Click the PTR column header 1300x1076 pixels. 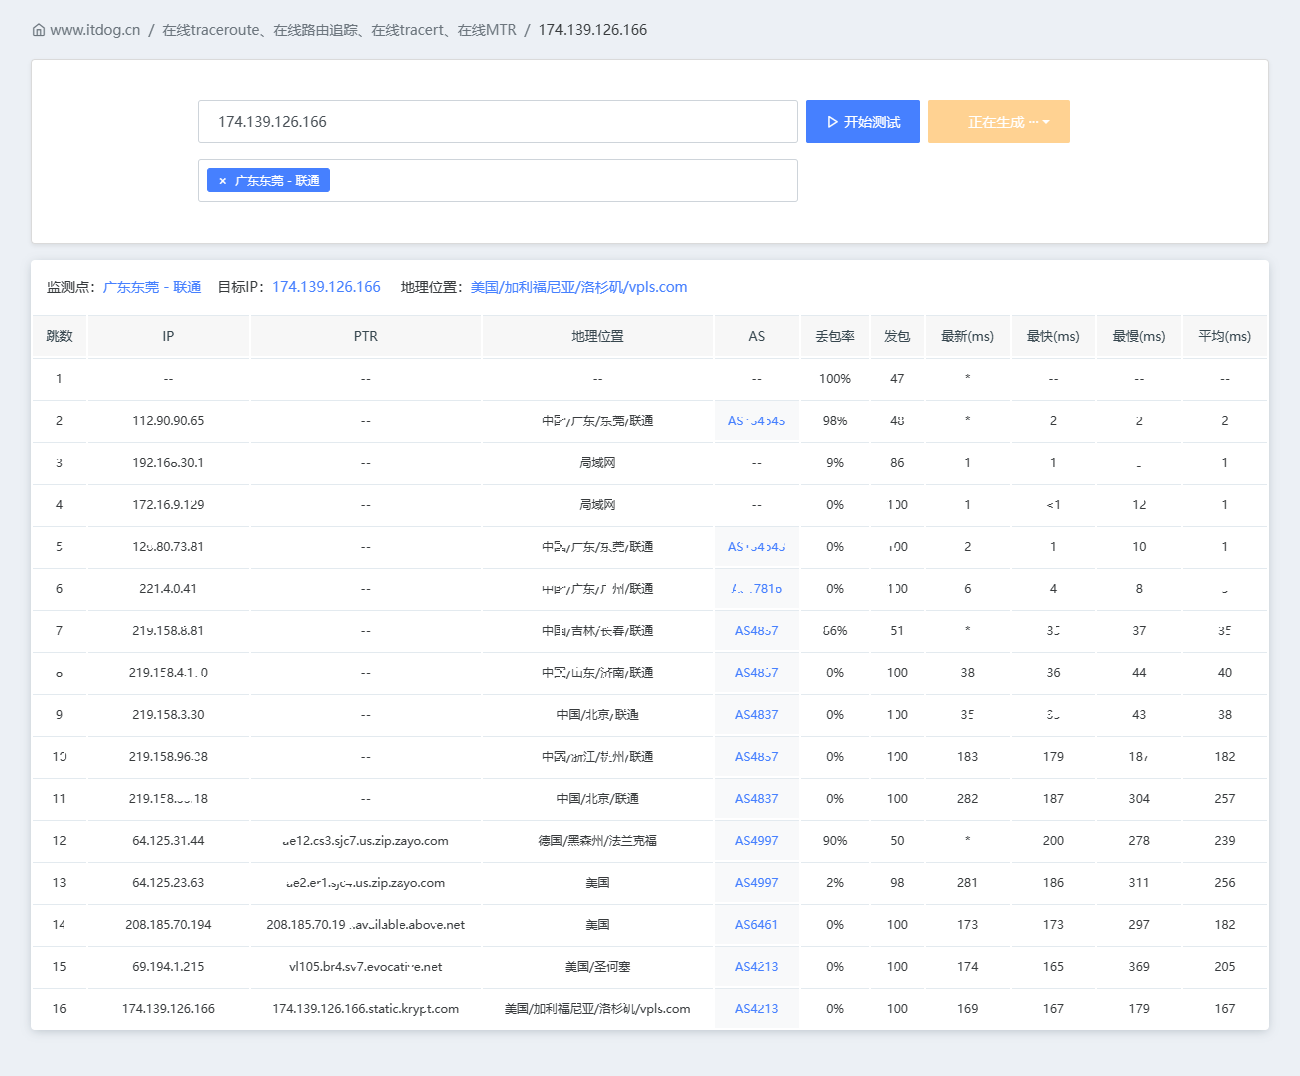click(366, 336)
